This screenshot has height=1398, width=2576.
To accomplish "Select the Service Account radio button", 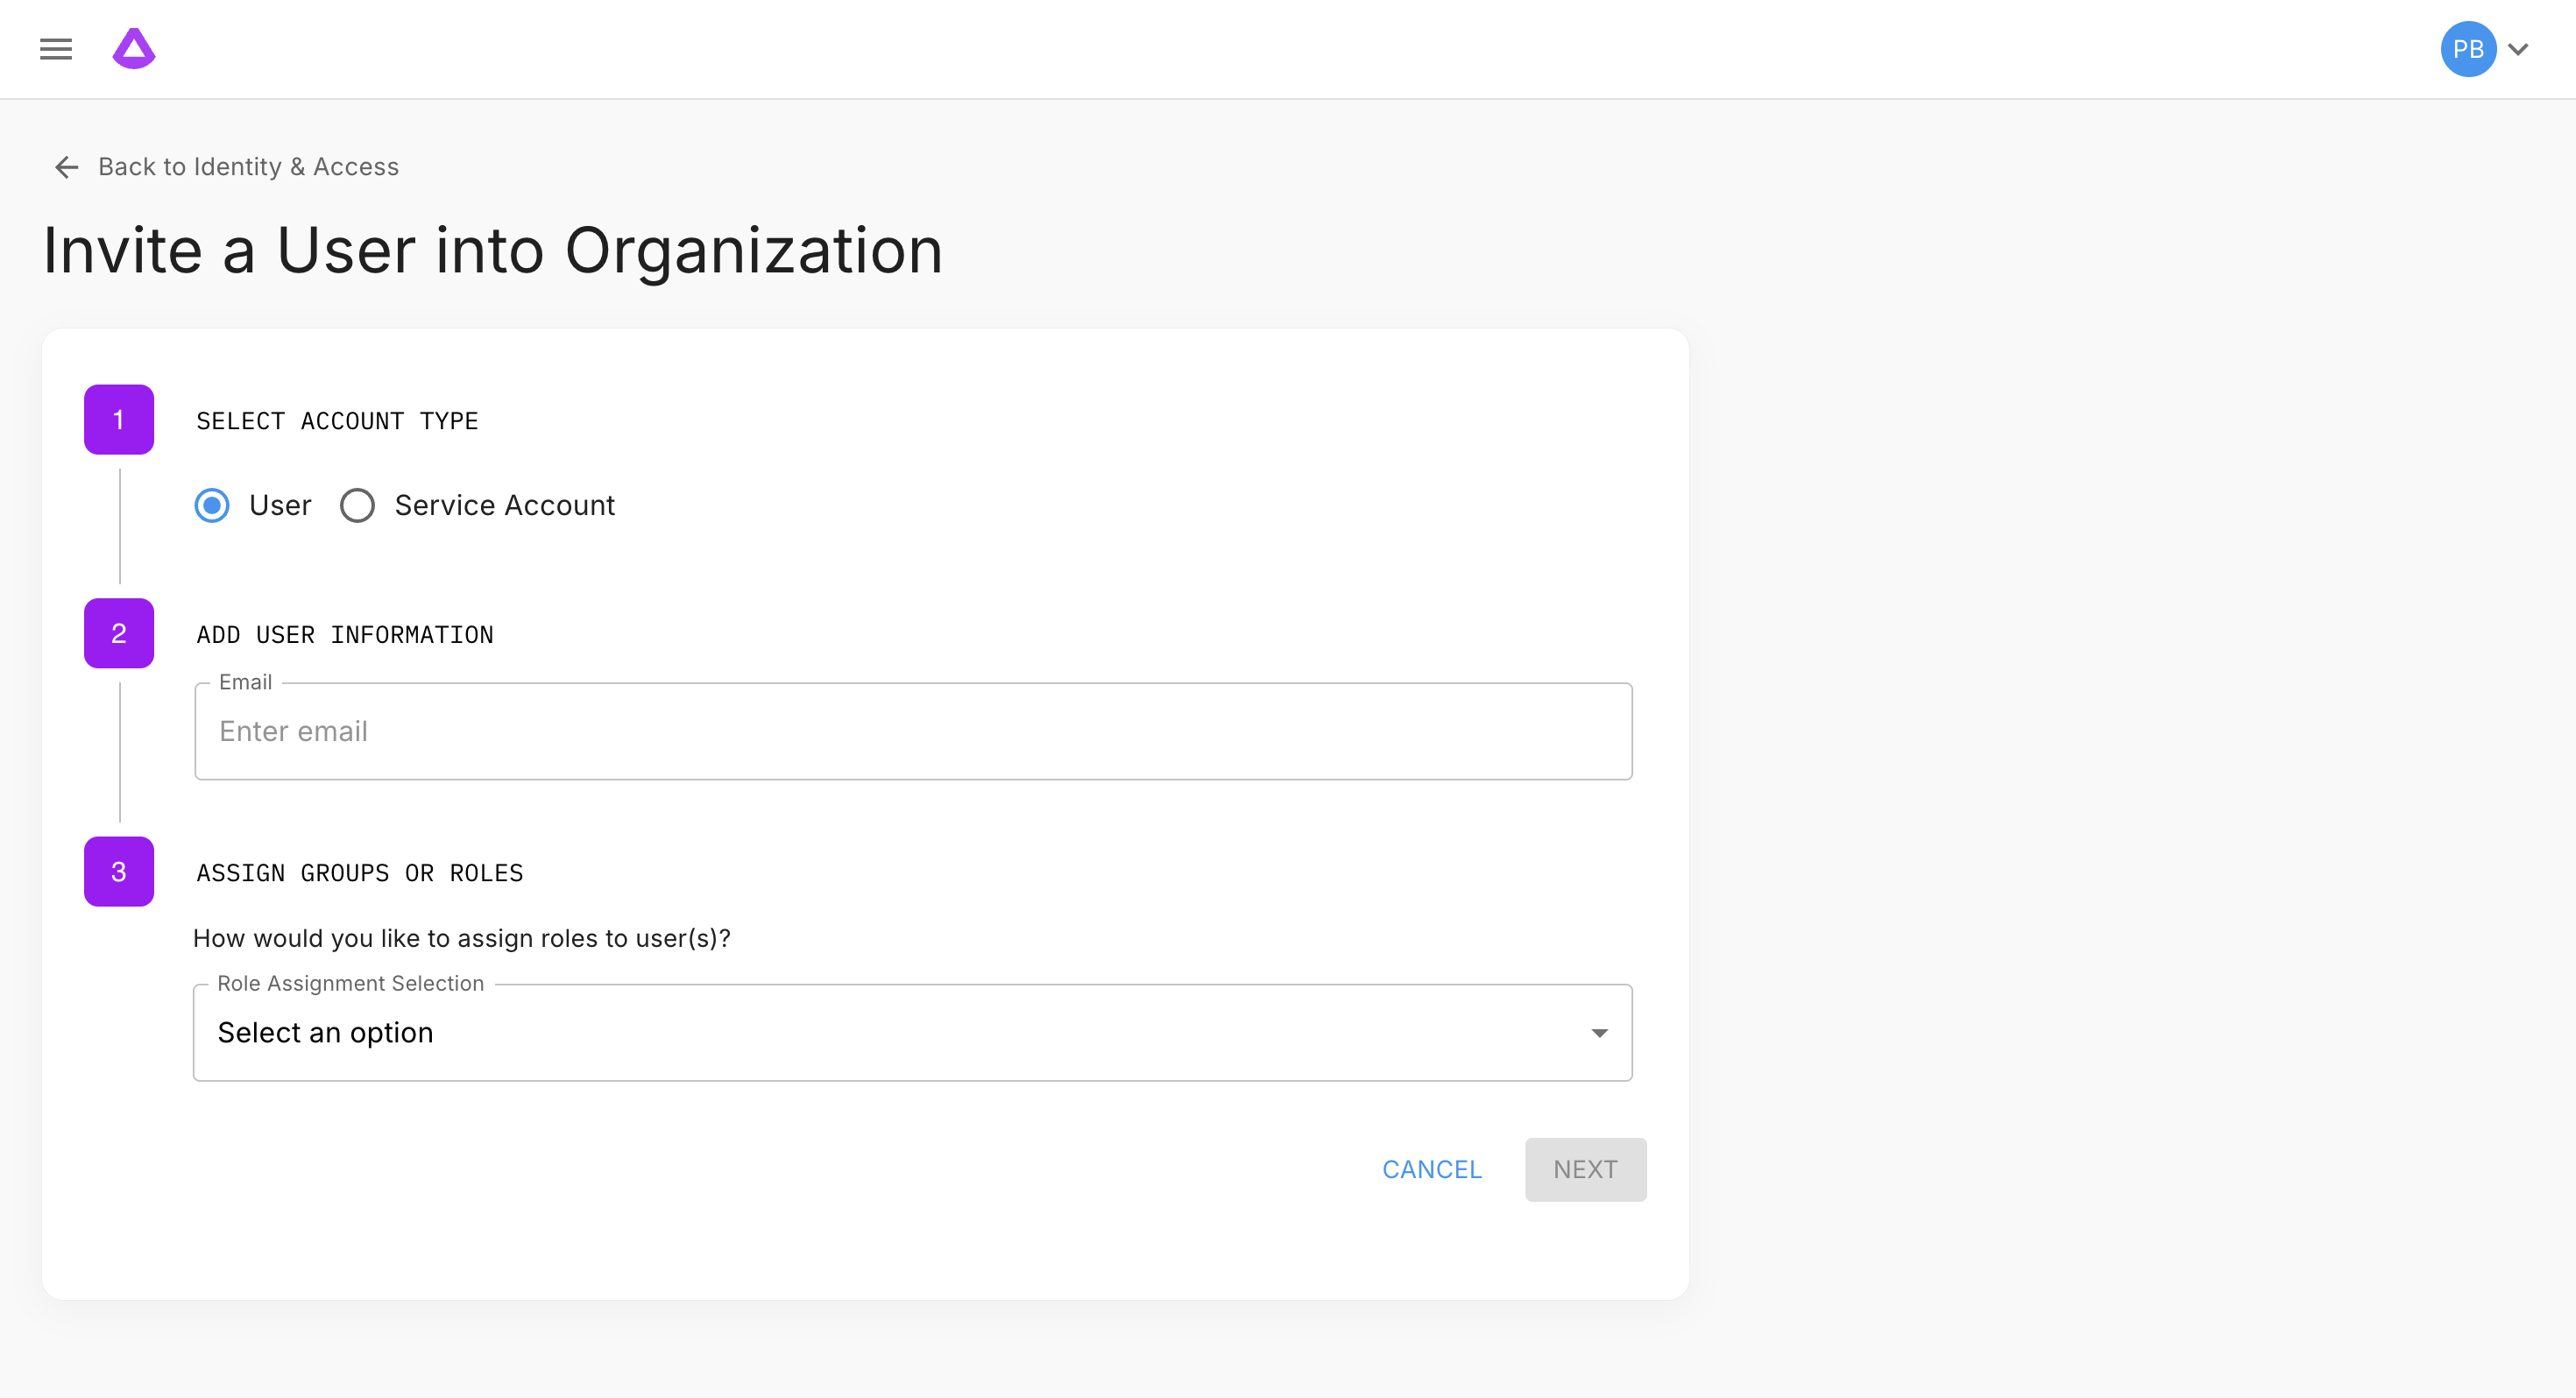I will (357, 505).
